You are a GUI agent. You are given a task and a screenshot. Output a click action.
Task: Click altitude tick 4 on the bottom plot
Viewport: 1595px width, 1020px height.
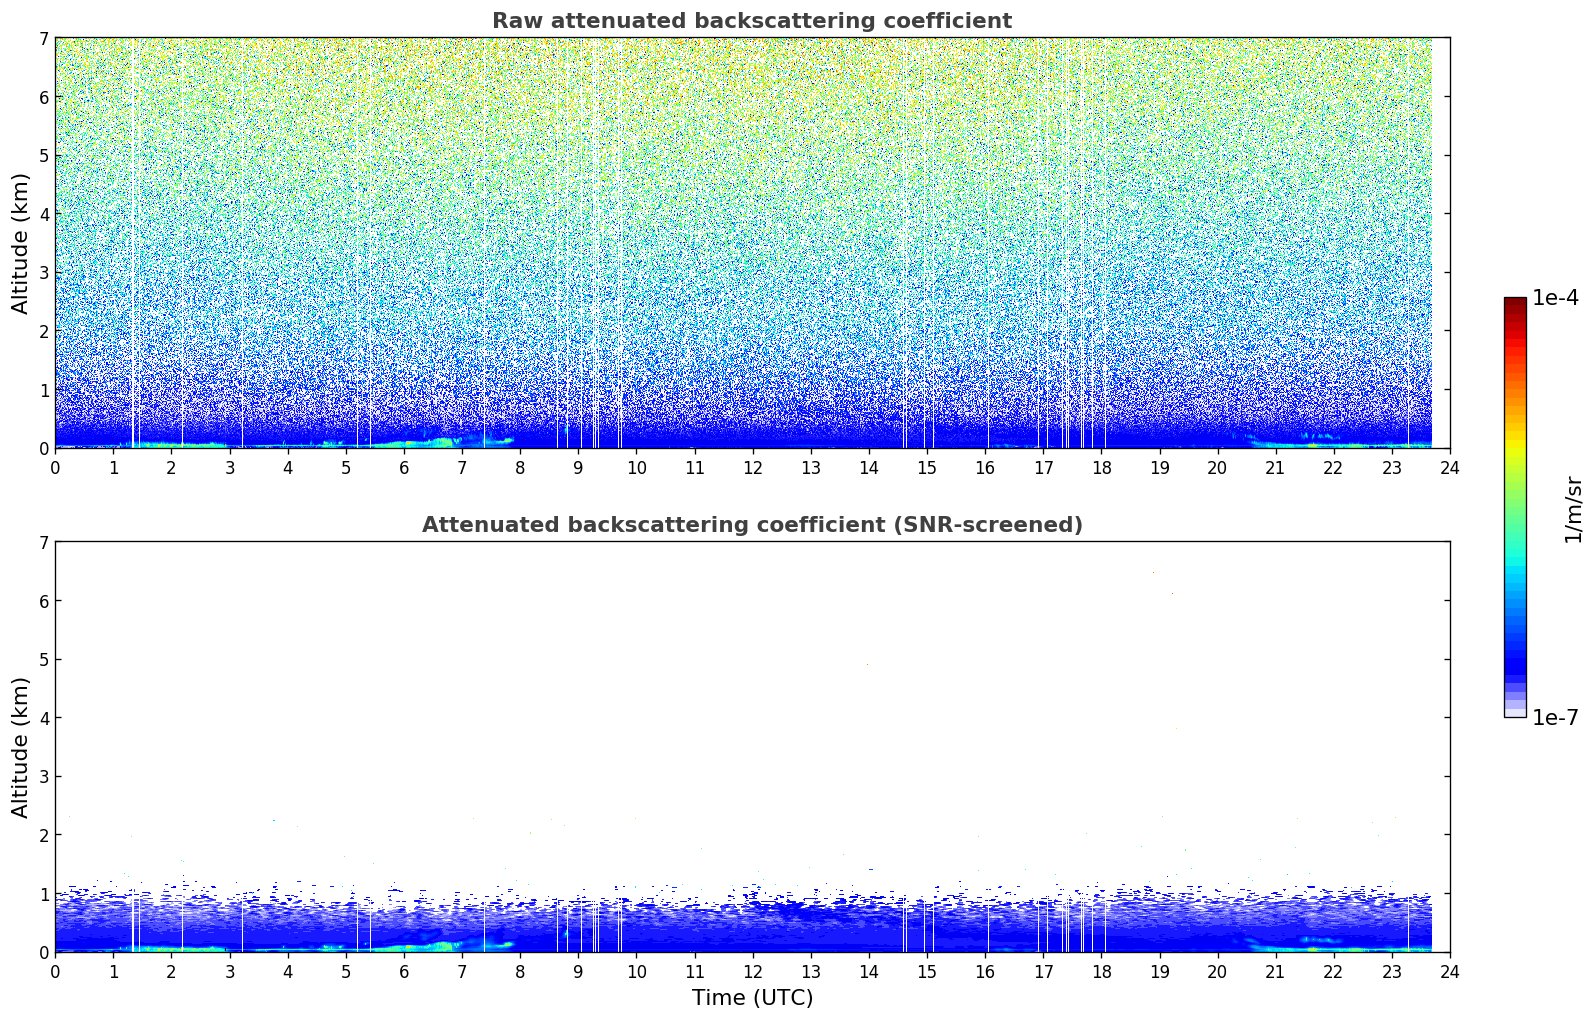click(x=44, y=718)
